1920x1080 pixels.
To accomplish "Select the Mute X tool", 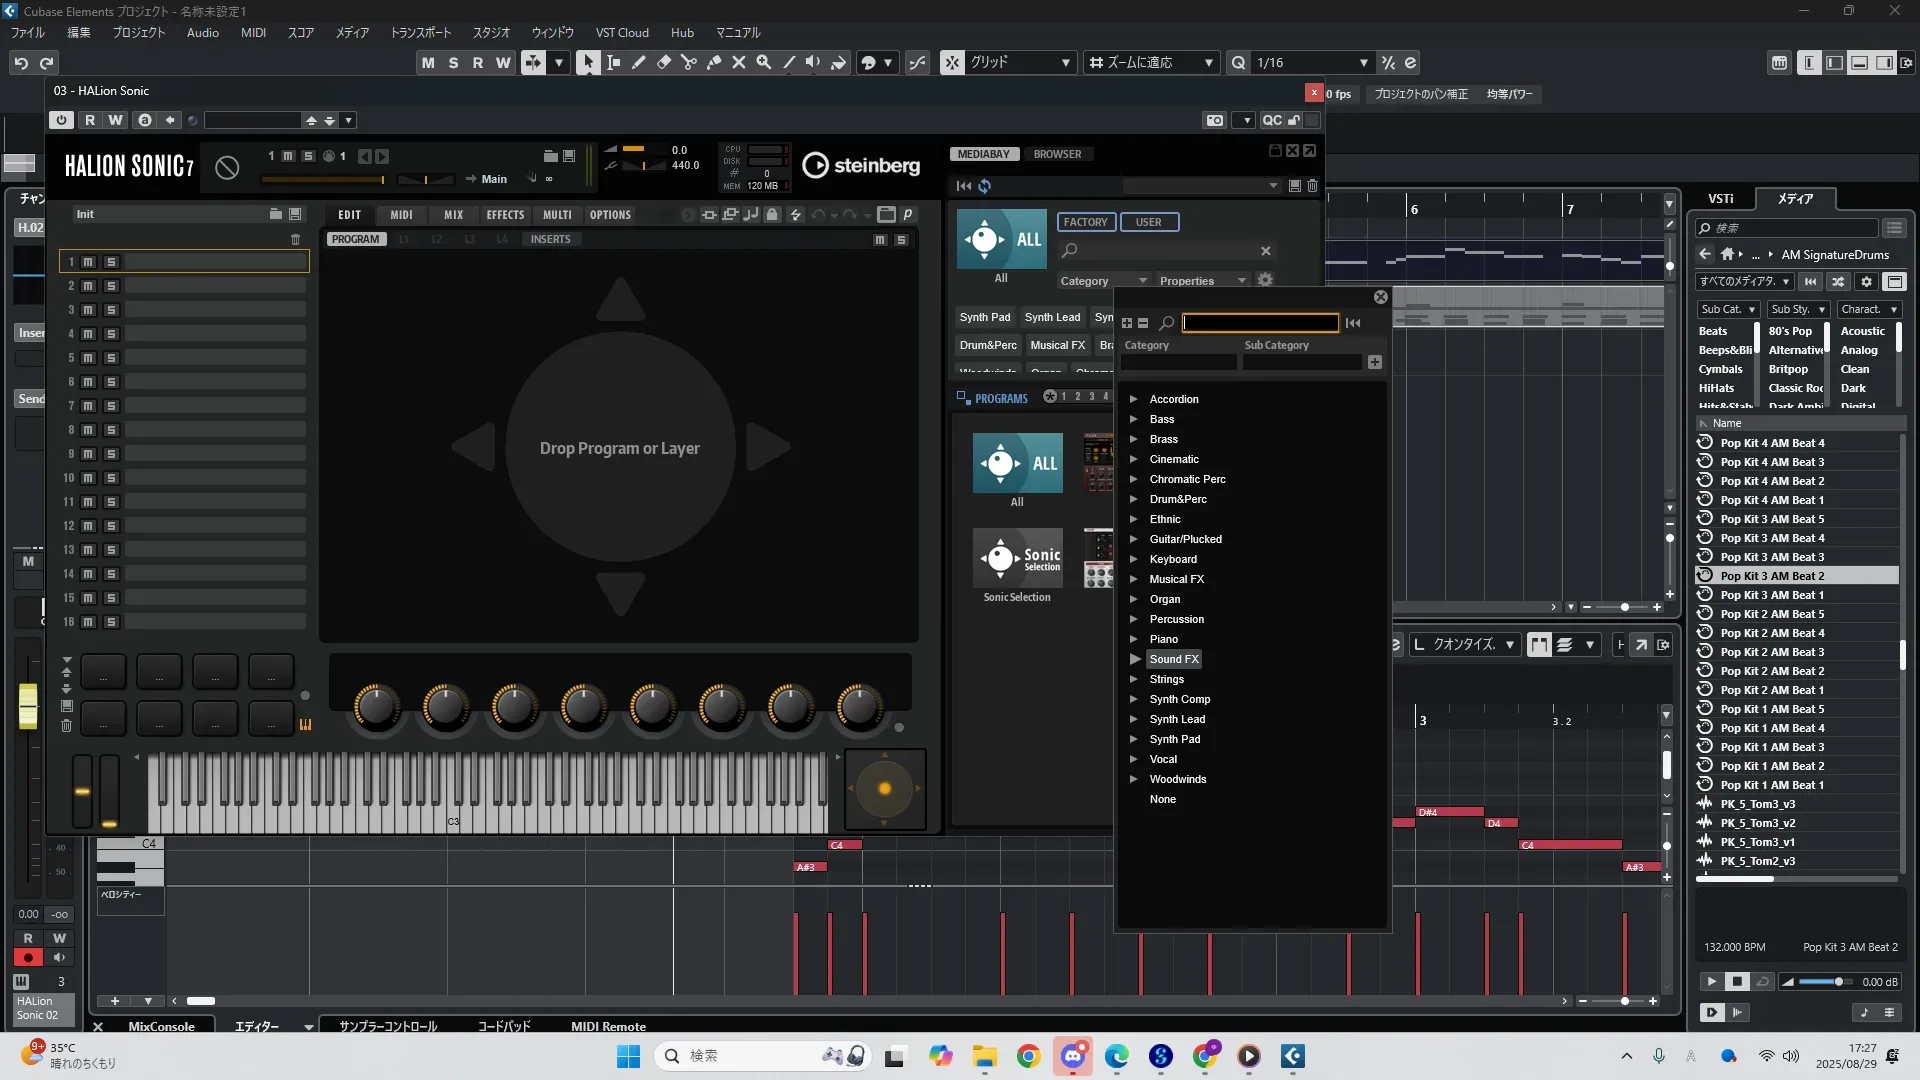I will pos(738,62).
